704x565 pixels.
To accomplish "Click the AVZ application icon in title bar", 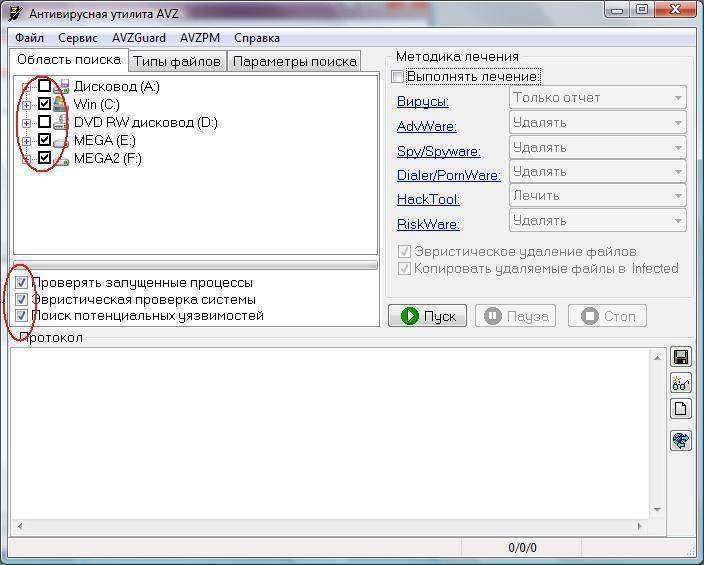I will [x=14, y=12].
